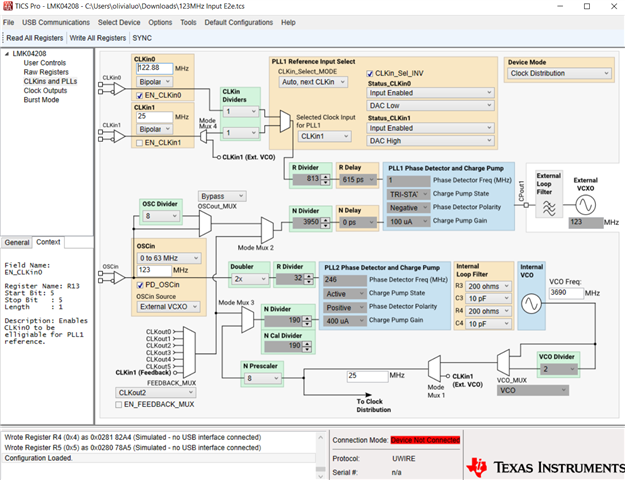The image size is (625, 480).
Task: Enable the EN_FEEDBACK_MUX checkbox
Action: 118,405
